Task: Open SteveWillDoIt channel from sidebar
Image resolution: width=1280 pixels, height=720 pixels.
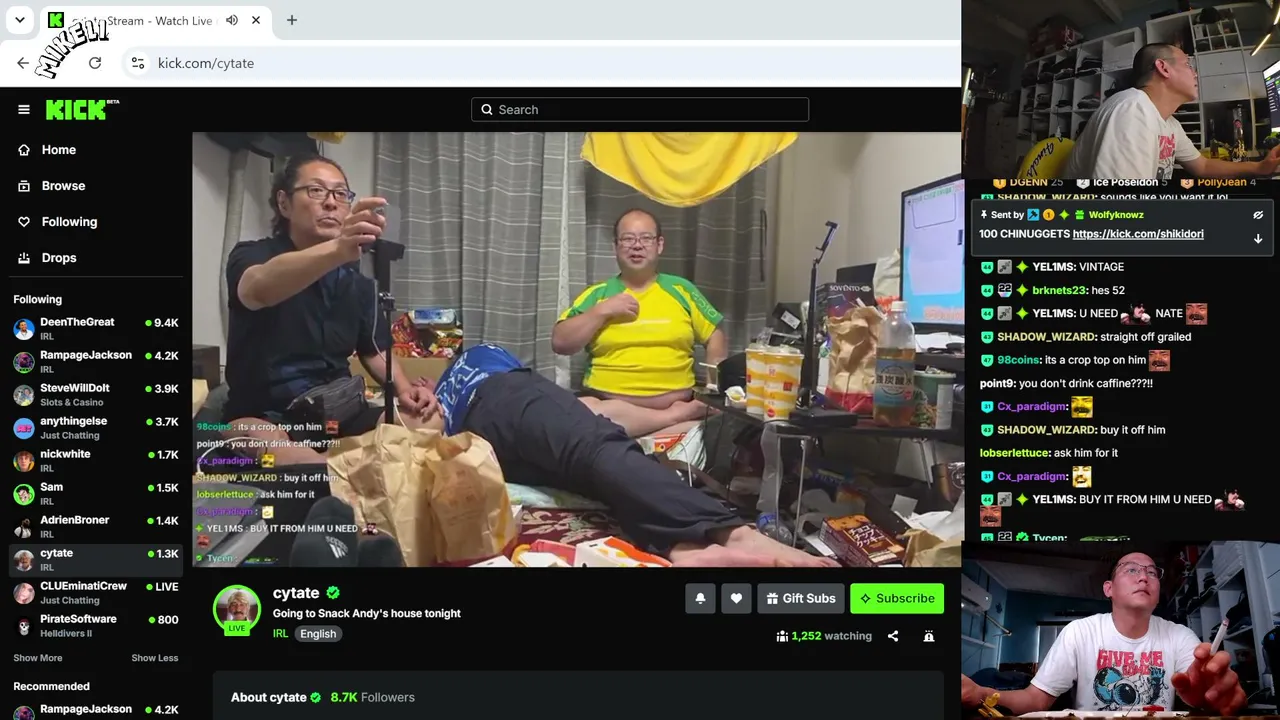Action: coord(96,395)
